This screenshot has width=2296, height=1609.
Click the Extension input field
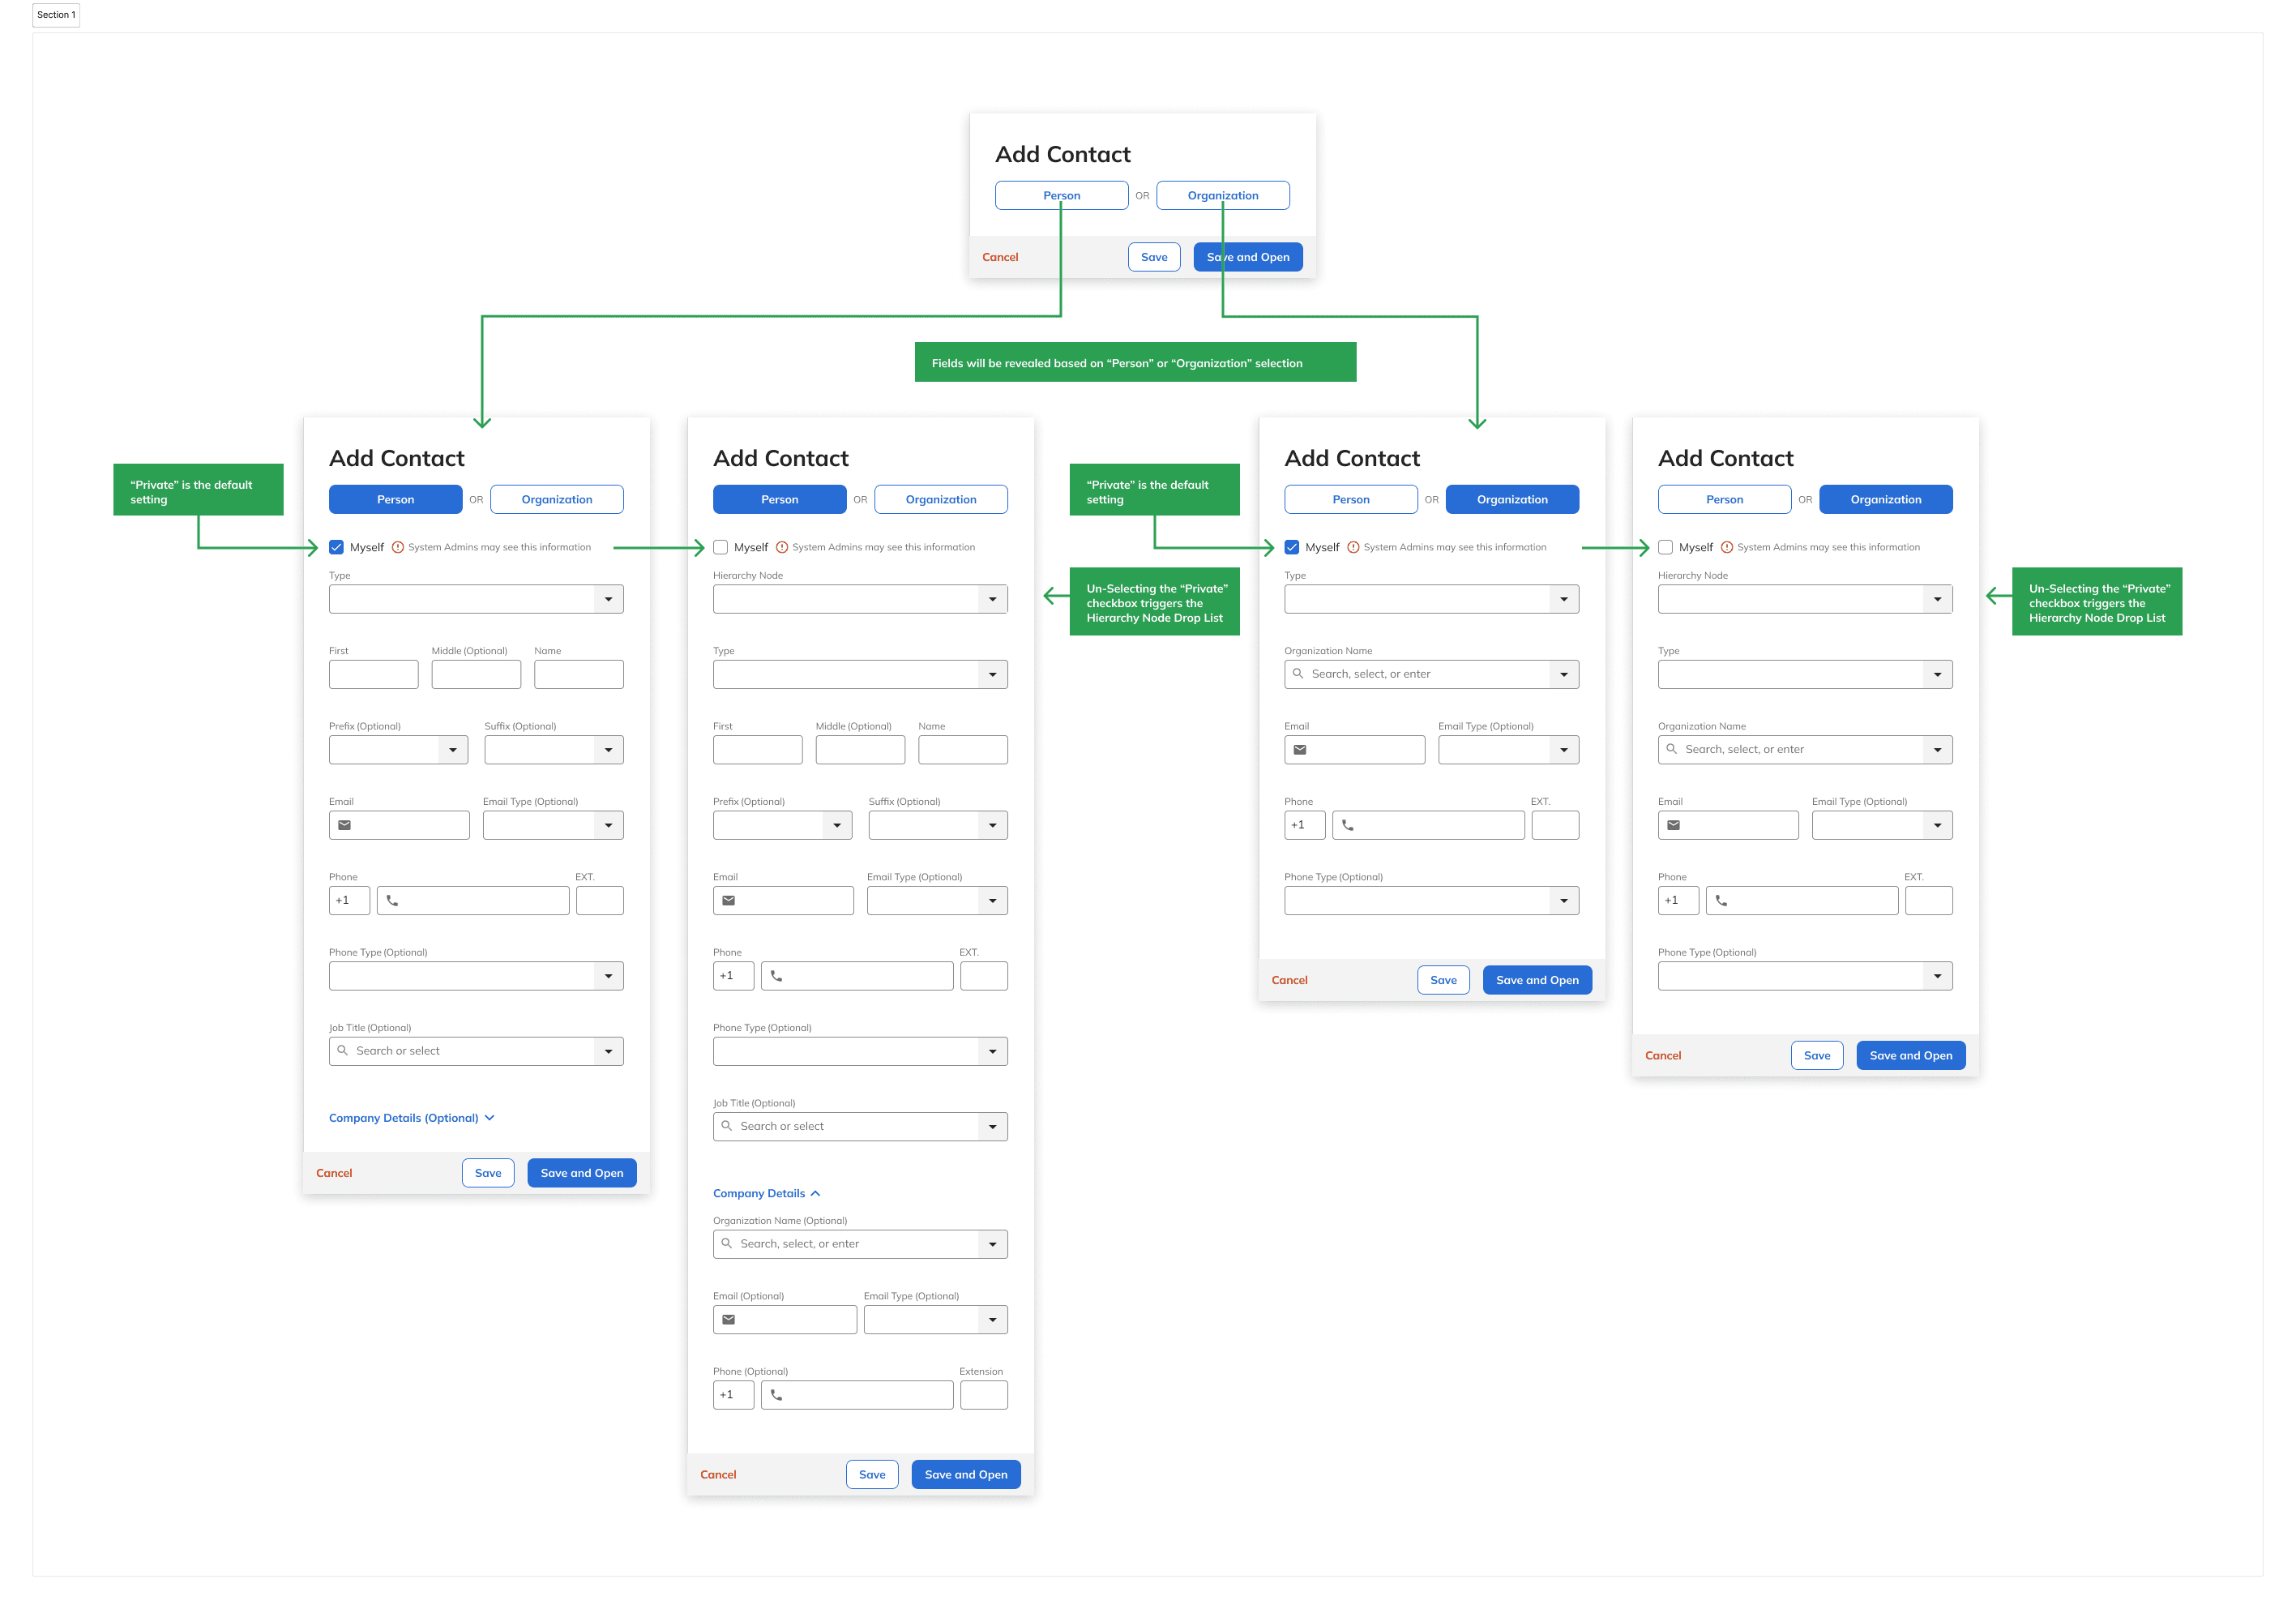point(983,1394)
